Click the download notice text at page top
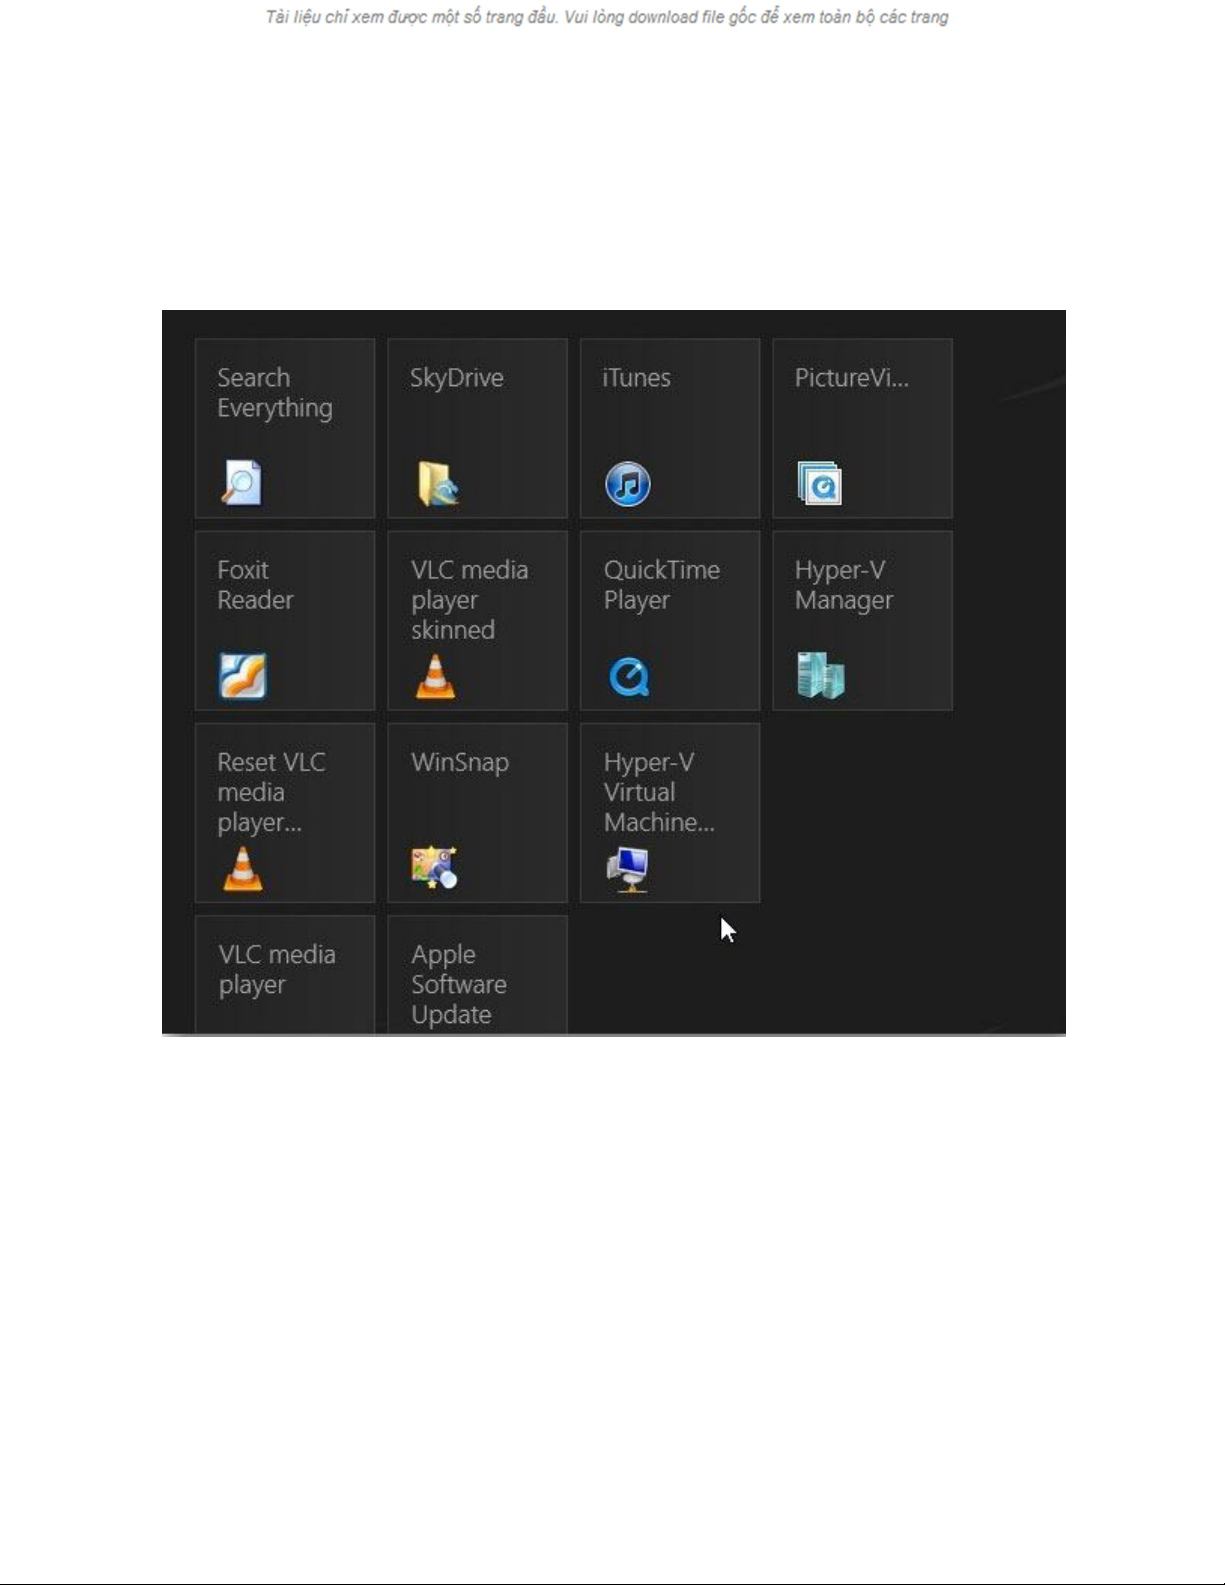 pyautogui.click(x=606, y=17)
